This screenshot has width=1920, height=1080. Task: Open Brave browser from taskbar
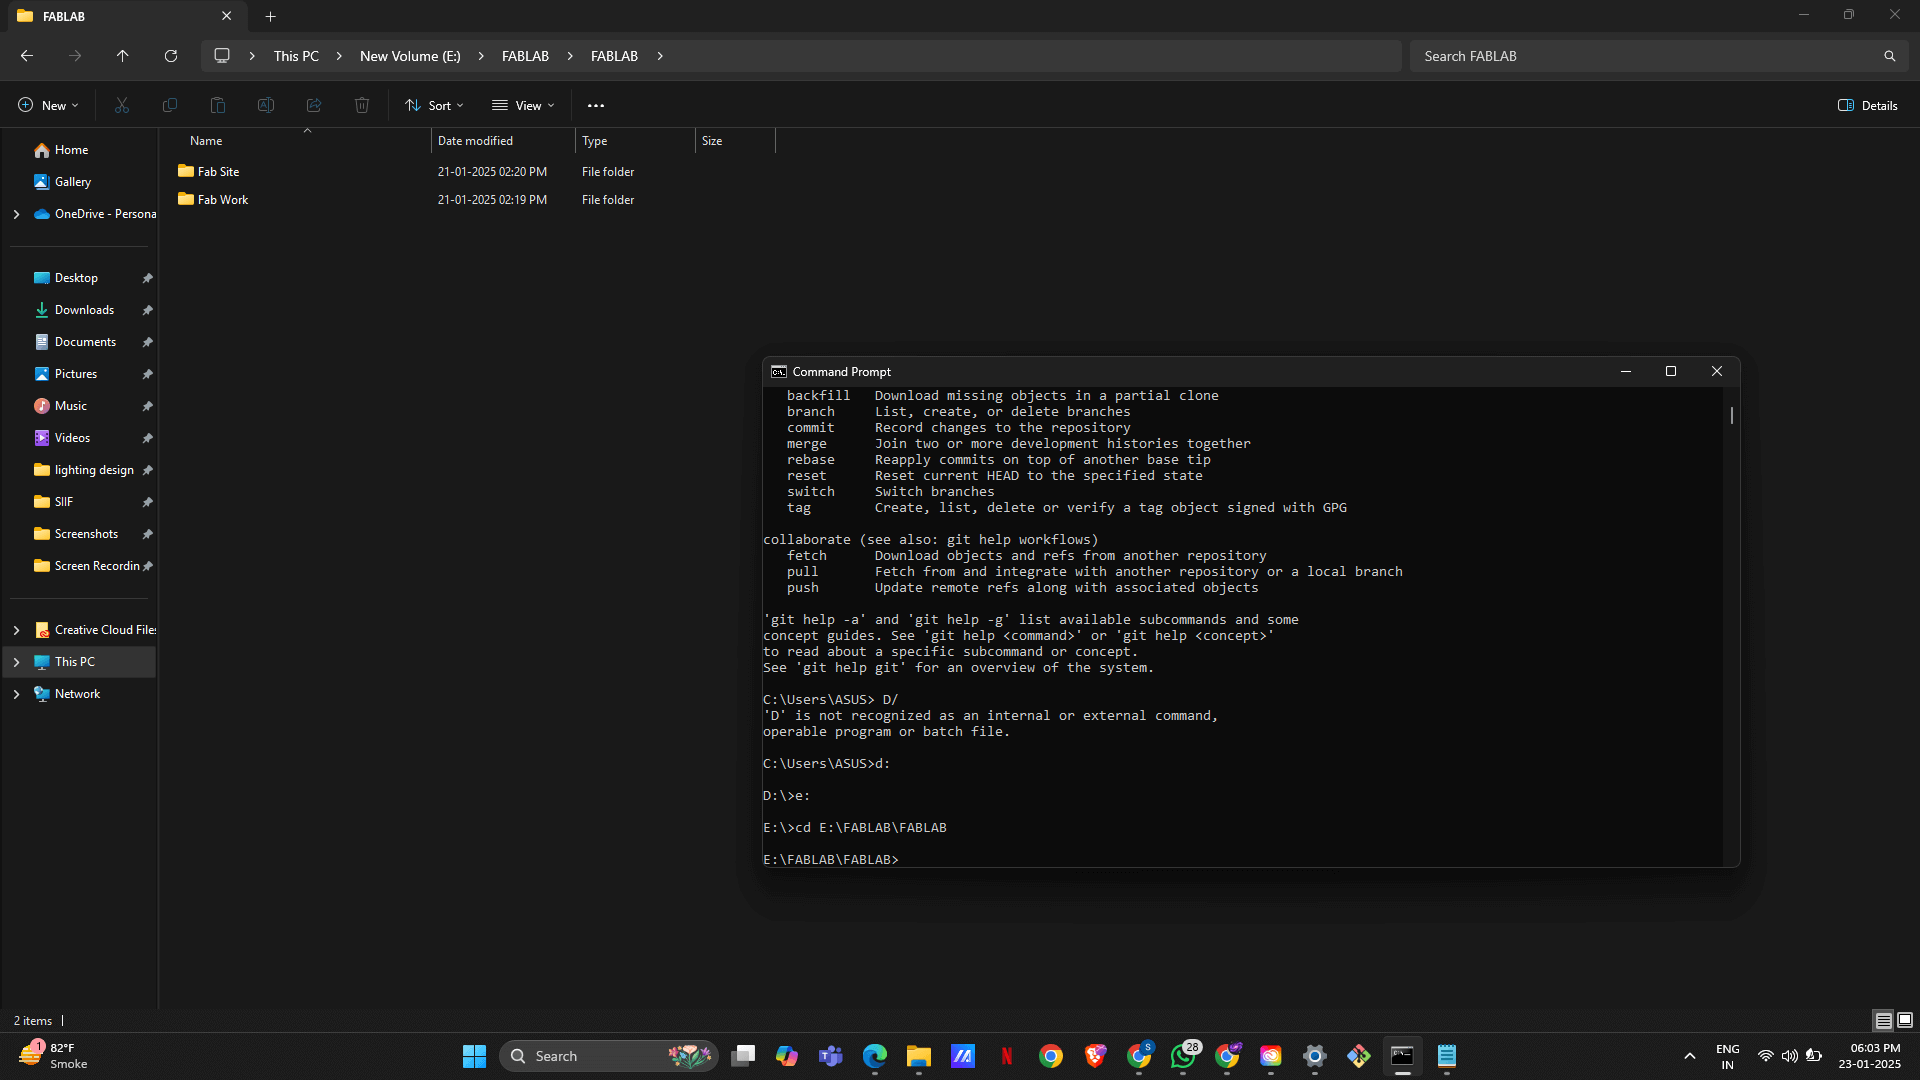point(1095,1056)
